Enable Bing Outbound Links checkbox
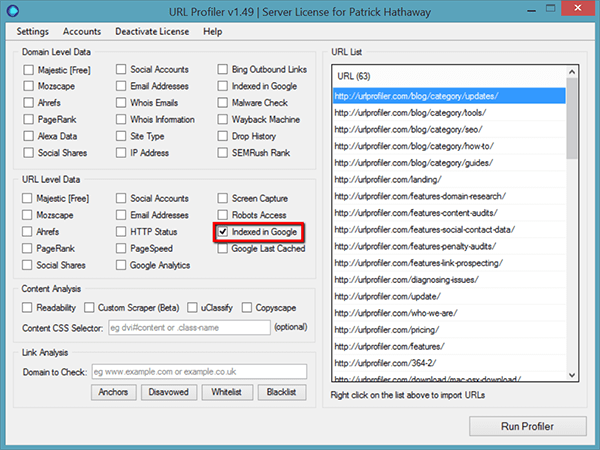The image size is (600, 450). tap(222, 69)
